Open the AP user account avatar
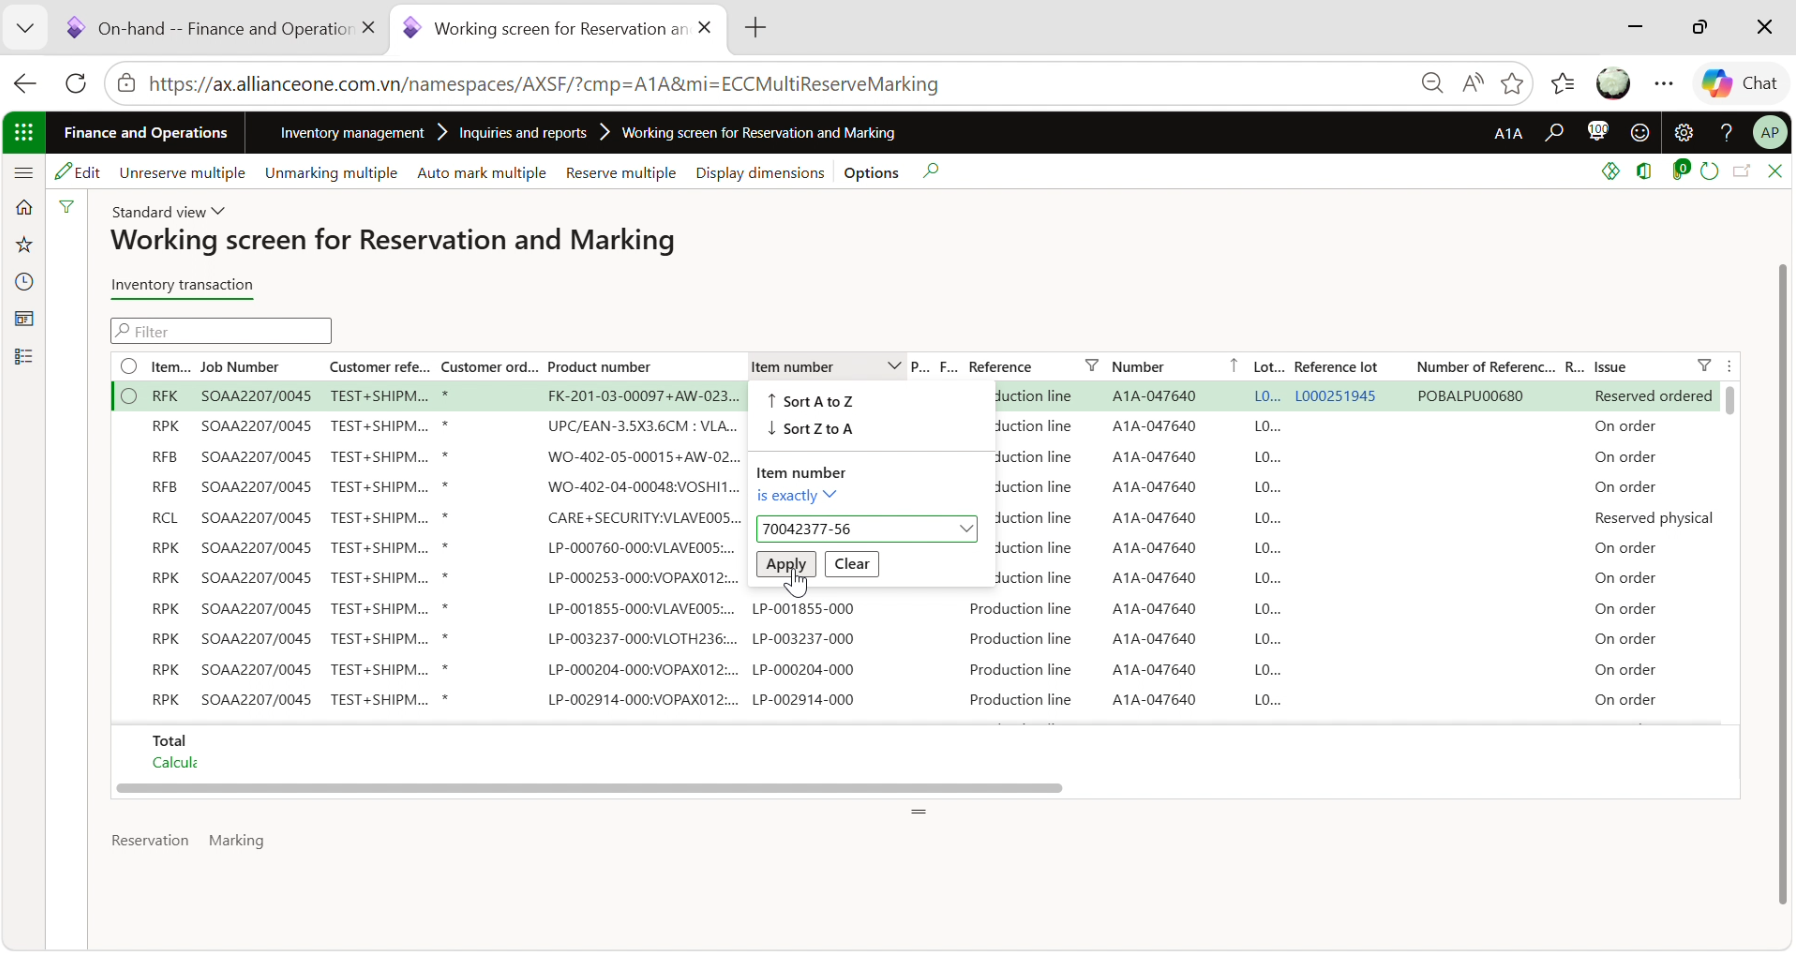This screenshot has width=1796, height=953. [x=1770, y=132]
